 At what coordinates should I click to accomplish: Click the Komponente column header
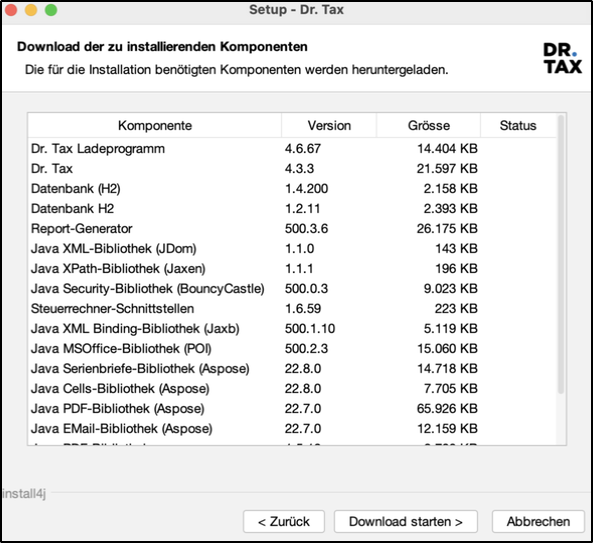(155, 126)
